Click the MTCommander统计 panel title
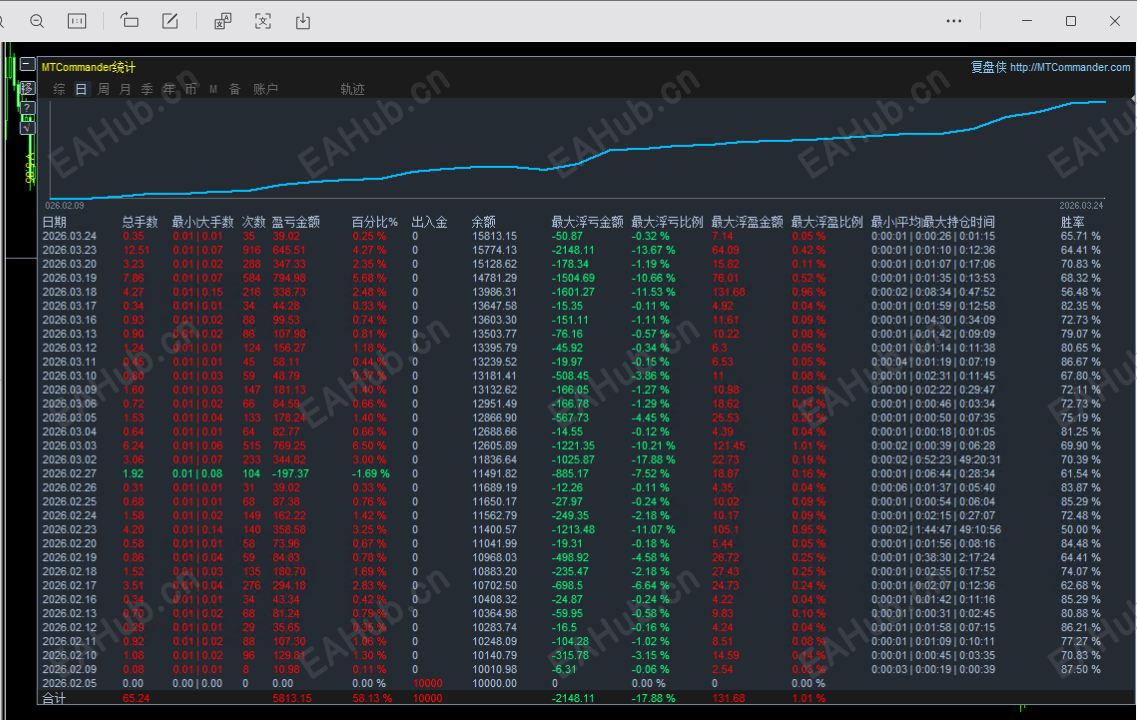 coord(88,67)
